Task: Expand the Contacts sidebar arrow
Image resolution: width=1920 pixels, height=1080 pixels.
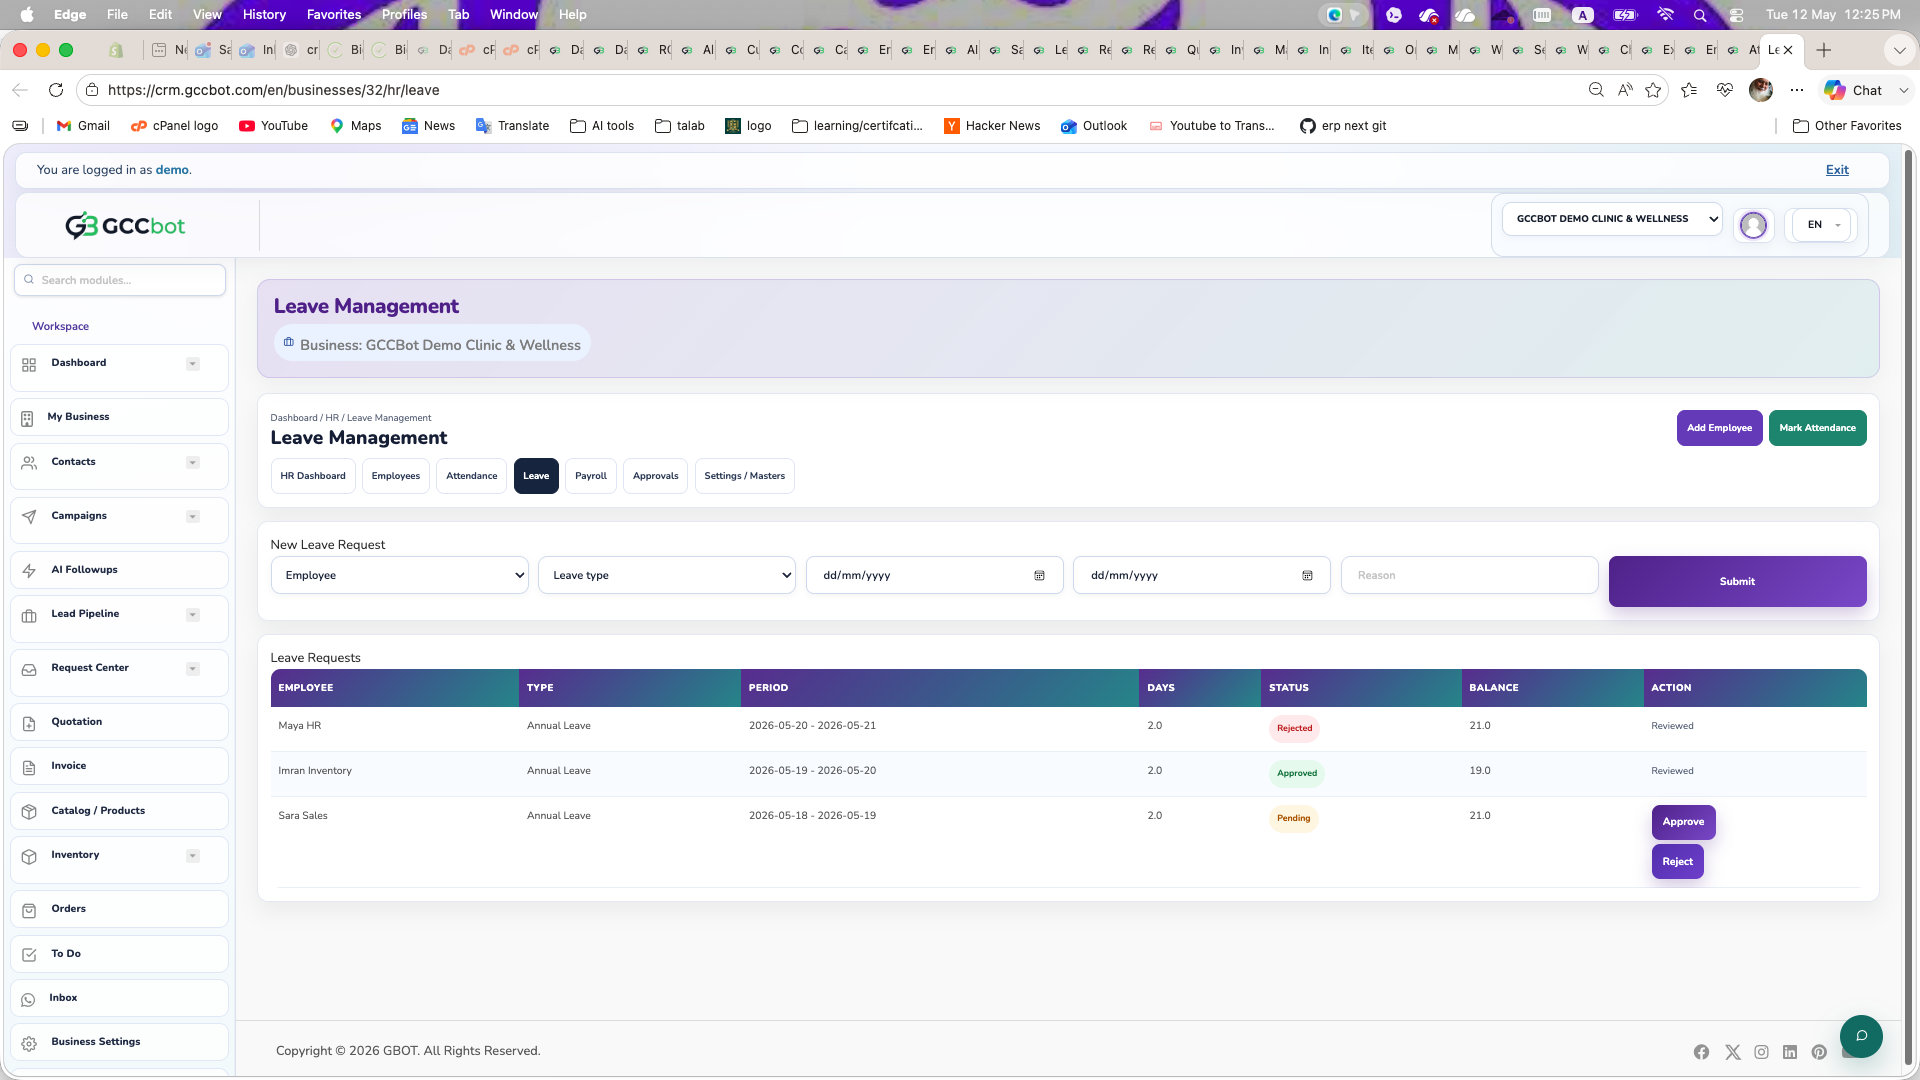Action: [193, 463]
